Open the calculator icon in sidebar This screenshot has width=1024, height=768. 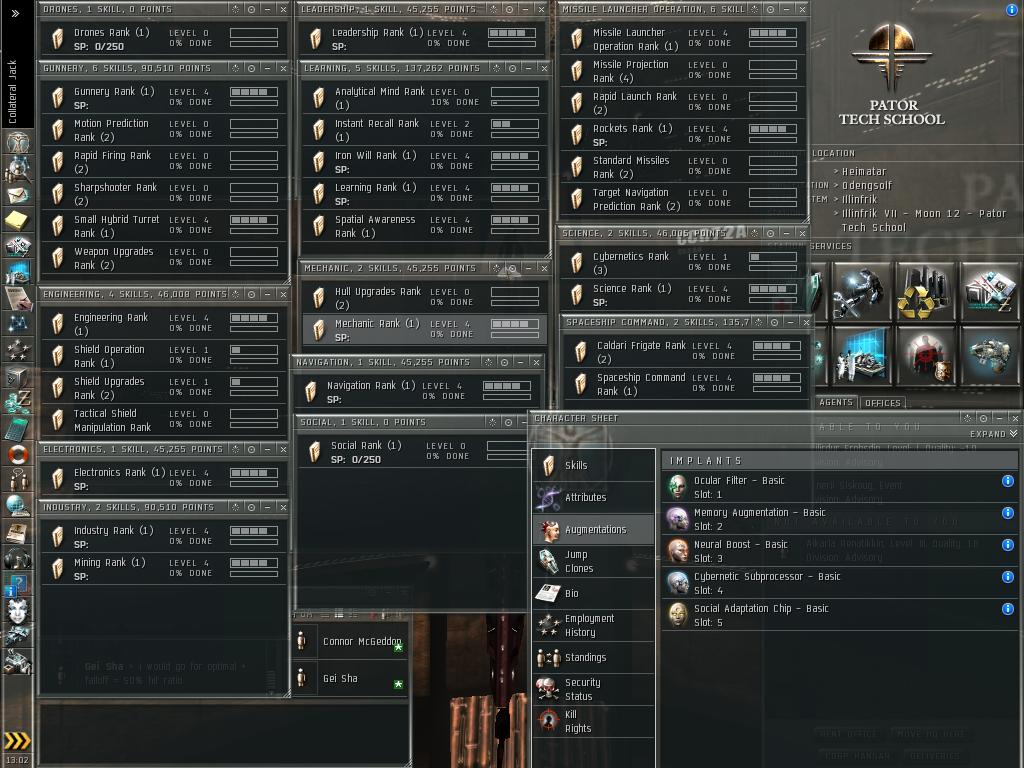pyautogui.click(x=17, y=428)
